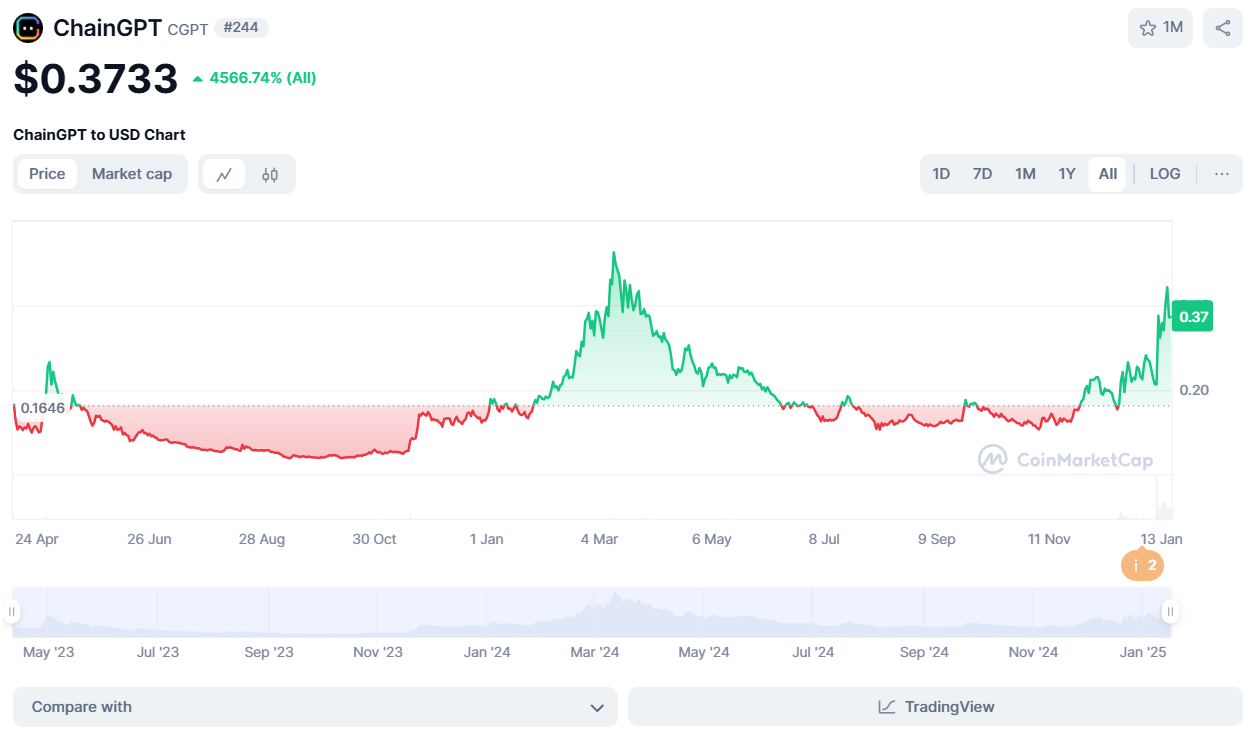Set chart range to 7D
Screen dimensions: 1259x740
982,174
